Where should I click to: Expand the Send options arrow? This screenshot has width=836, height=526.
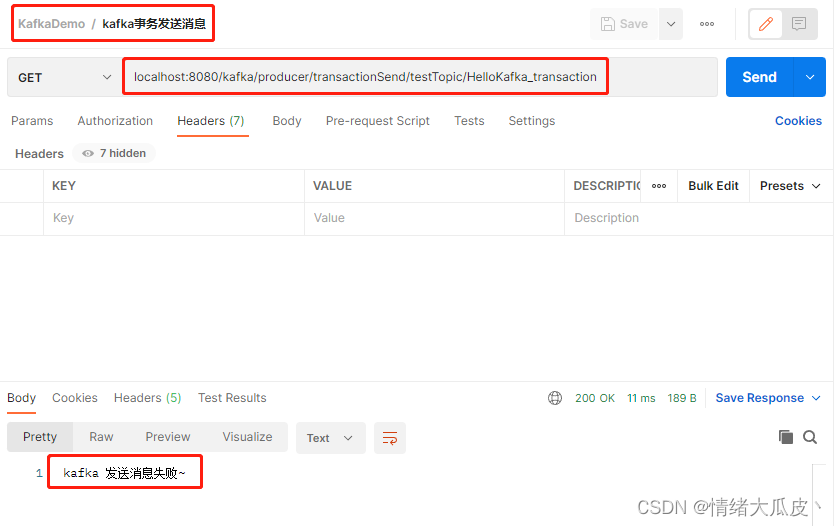[810, 77]
